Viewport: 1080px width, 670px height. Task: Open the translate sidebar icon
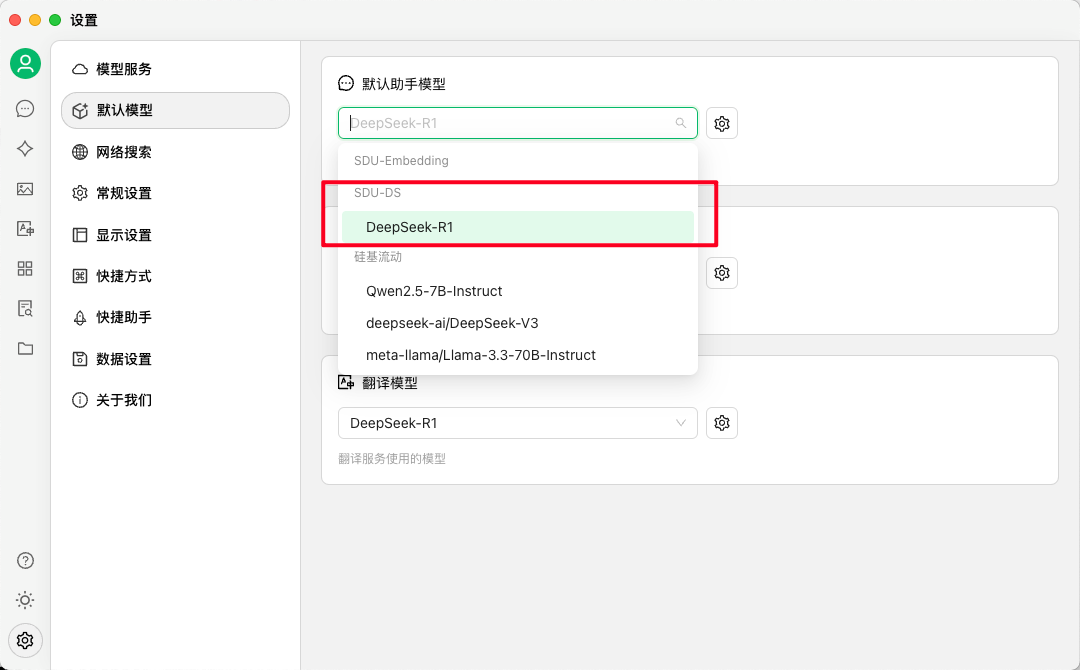tap(25, 229)
